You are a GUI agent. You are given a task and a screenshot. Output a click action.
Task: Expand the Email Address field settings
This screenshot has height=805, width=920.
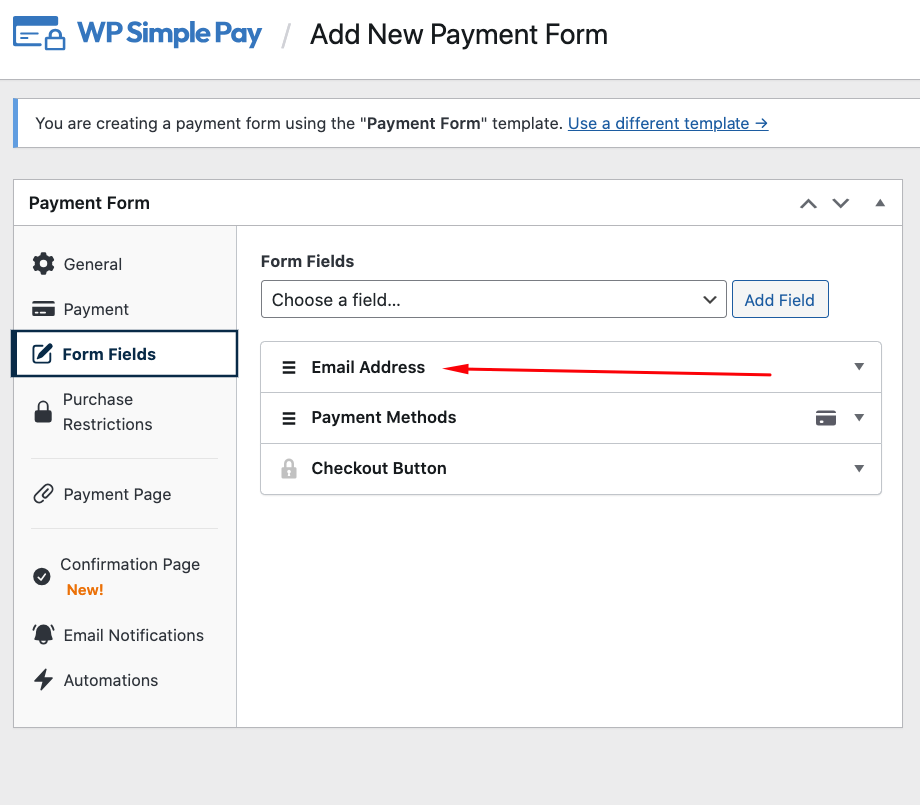[x=859, y=367]
